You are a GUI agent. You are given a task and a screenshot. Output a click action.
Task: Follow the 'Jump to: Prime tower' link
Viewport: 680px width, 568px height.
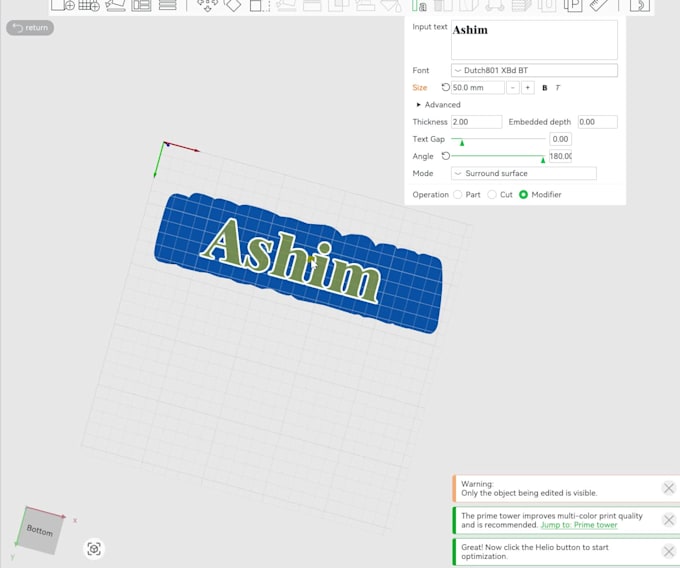579,525
